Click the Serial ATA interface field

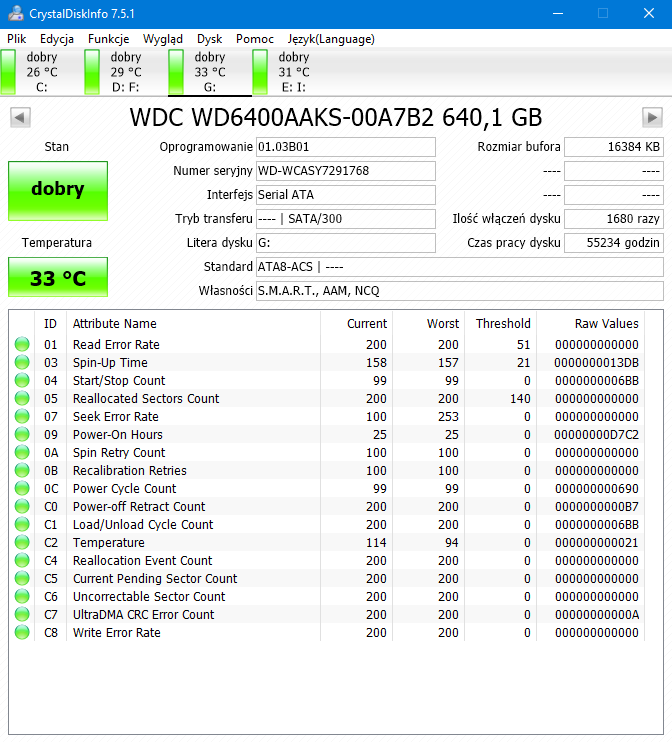click(x=345, y=195)
